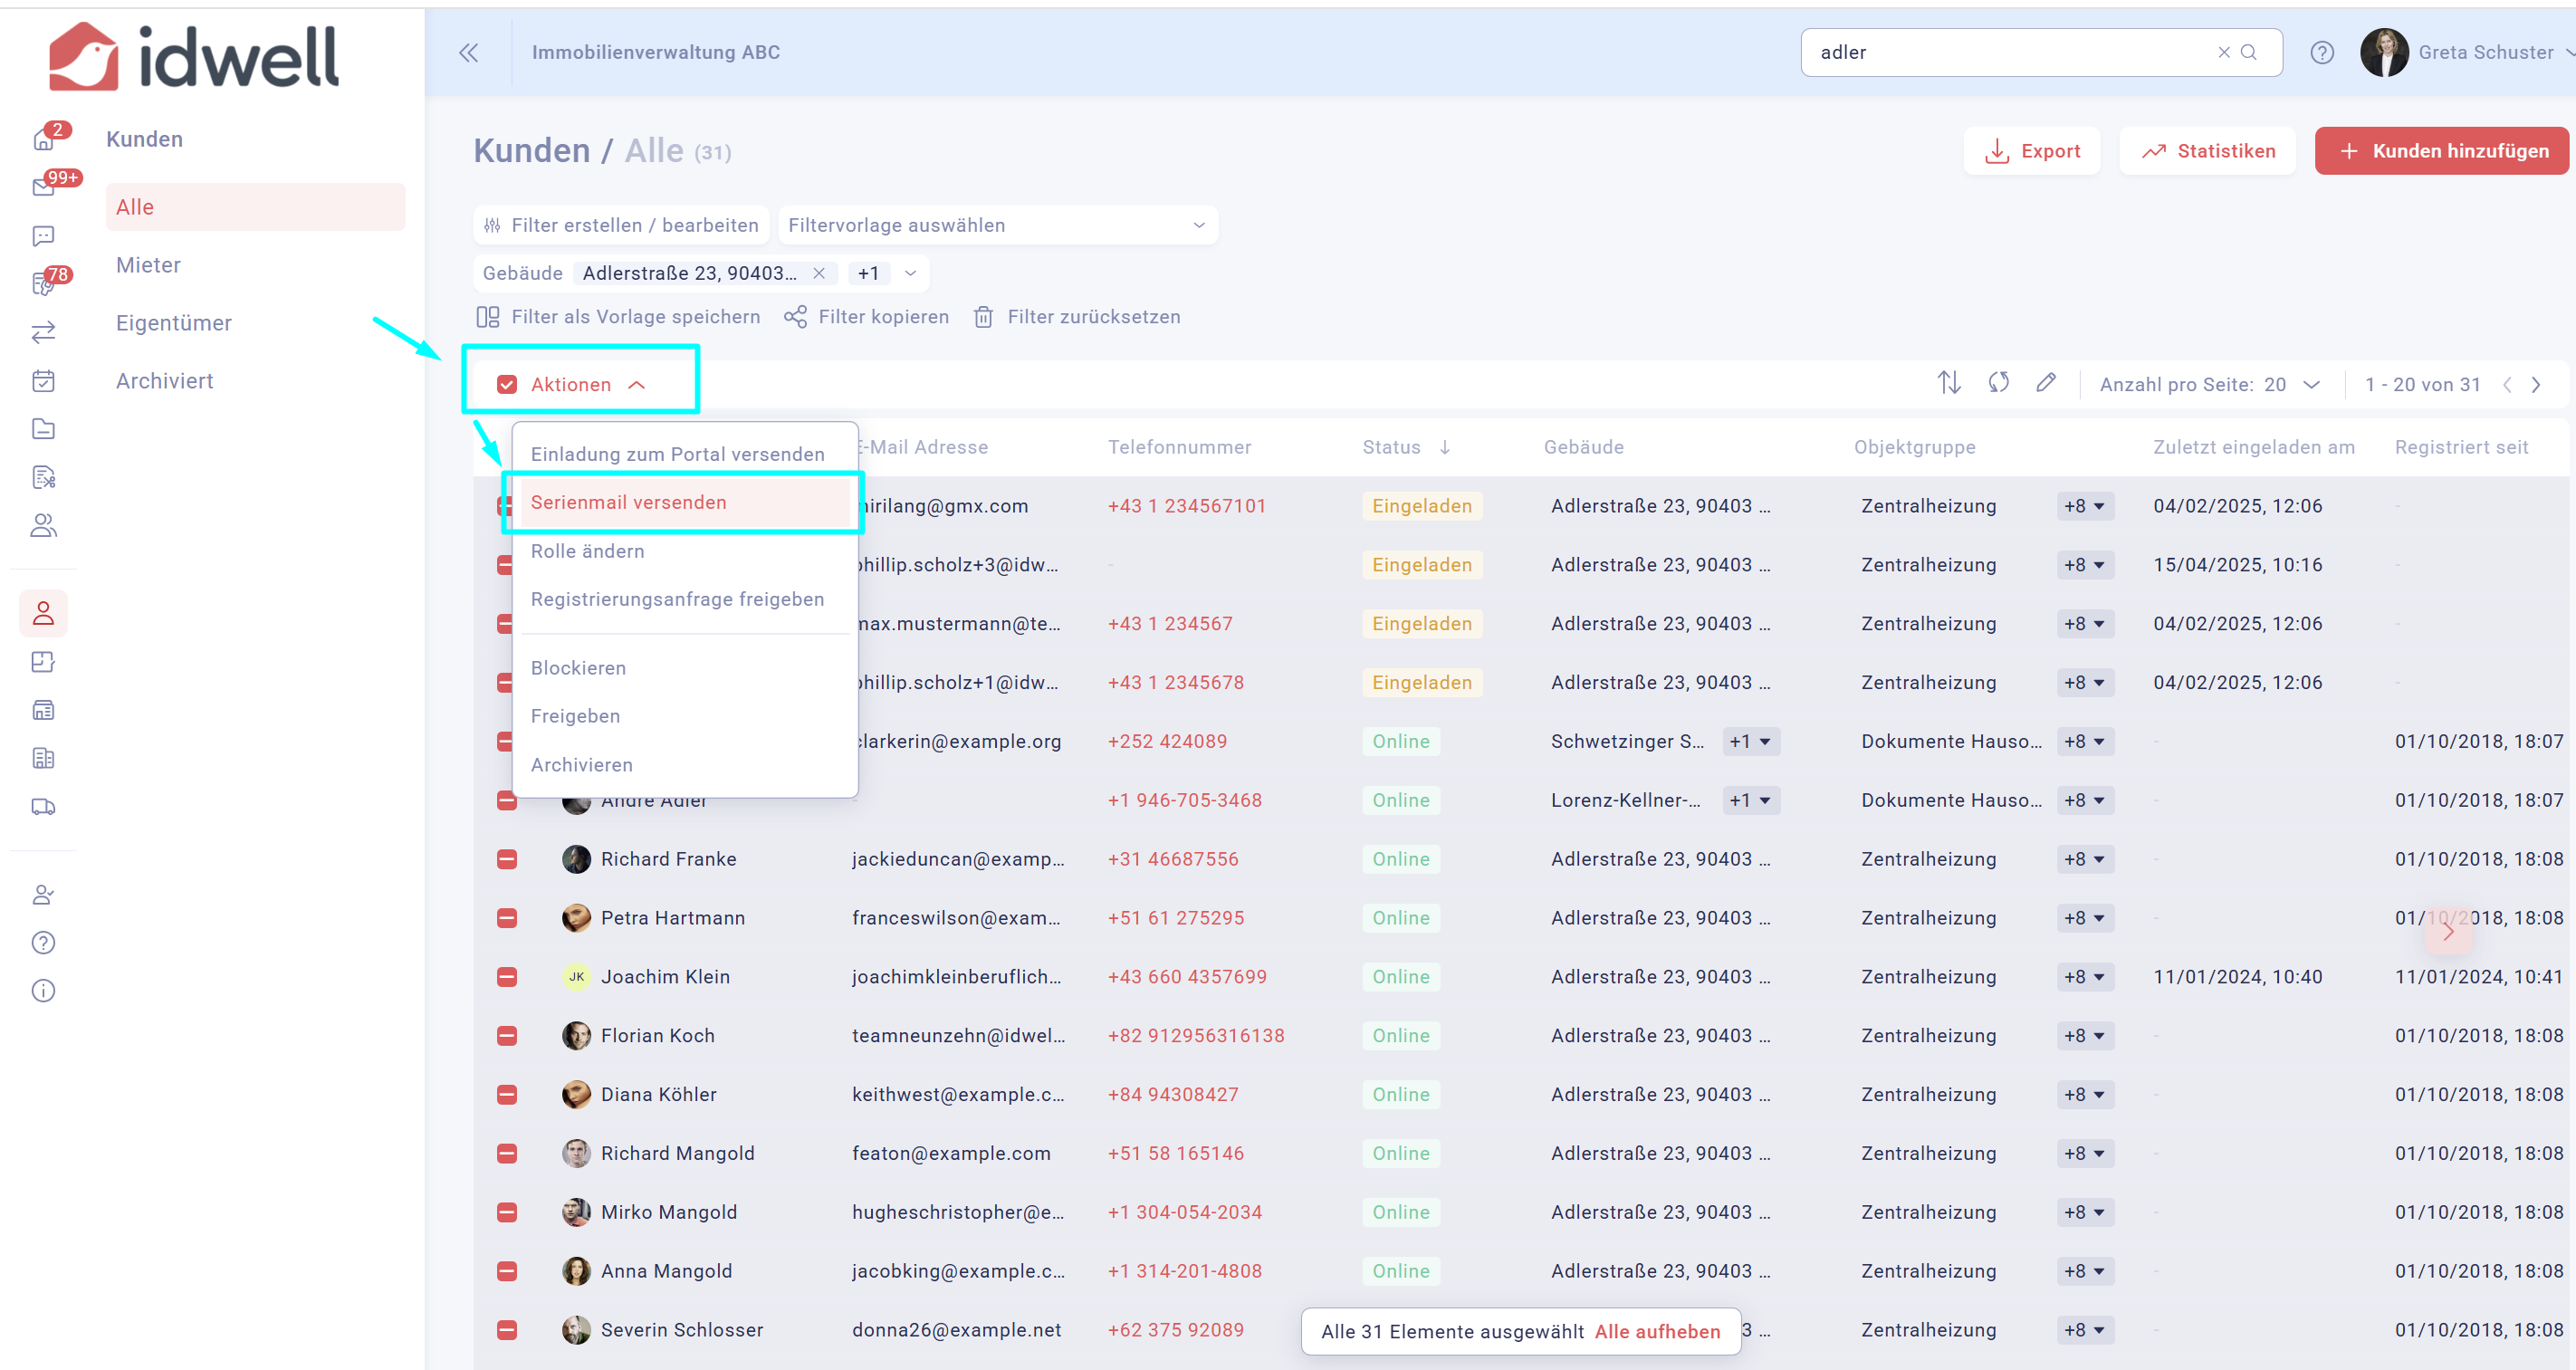Click search magnifier icon
This screenshot has width=2576, height=1370.
(x=2249, y=53)
